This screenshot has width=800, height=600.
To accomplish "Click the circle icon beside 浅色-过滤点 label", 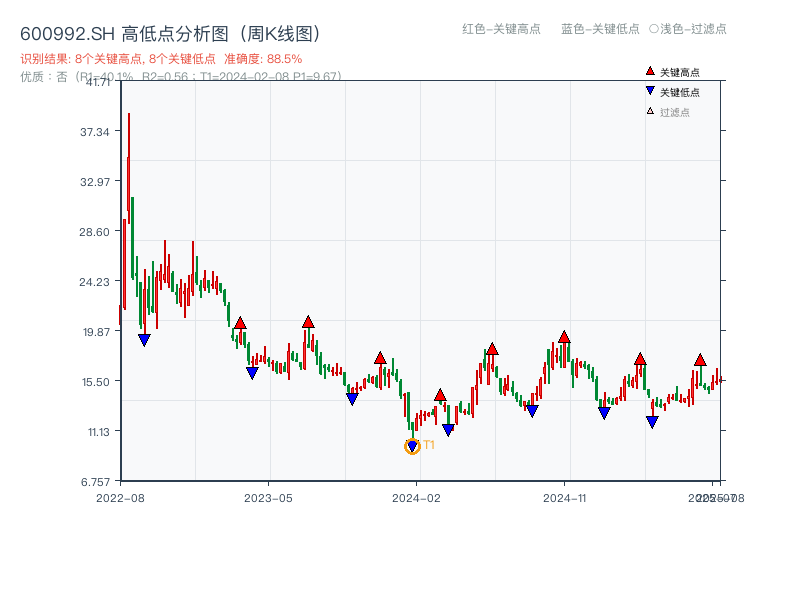I will pos(651,30).
